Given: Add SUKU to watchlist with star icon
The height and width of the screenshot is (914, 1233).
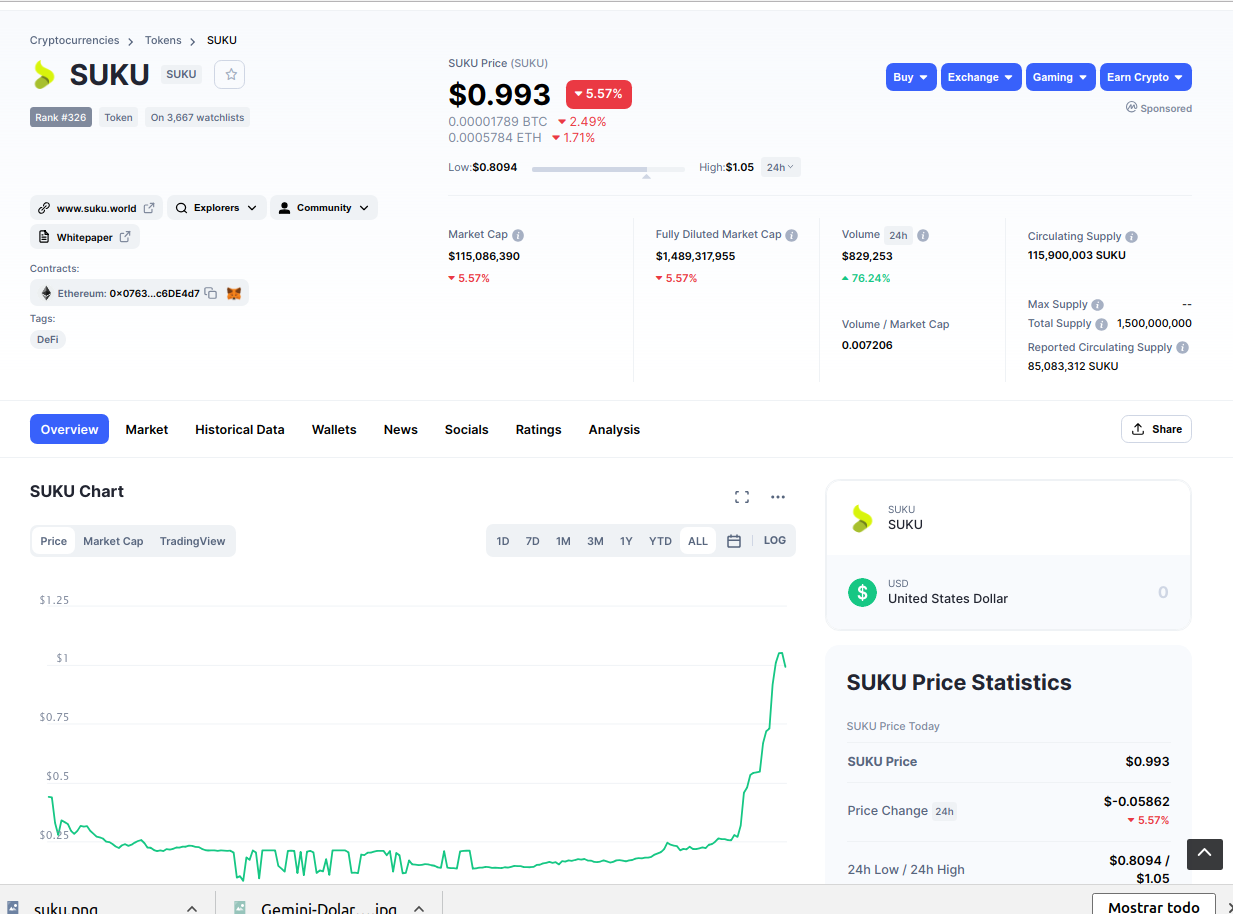Looking at the screenshot, I should click(230, 74).
